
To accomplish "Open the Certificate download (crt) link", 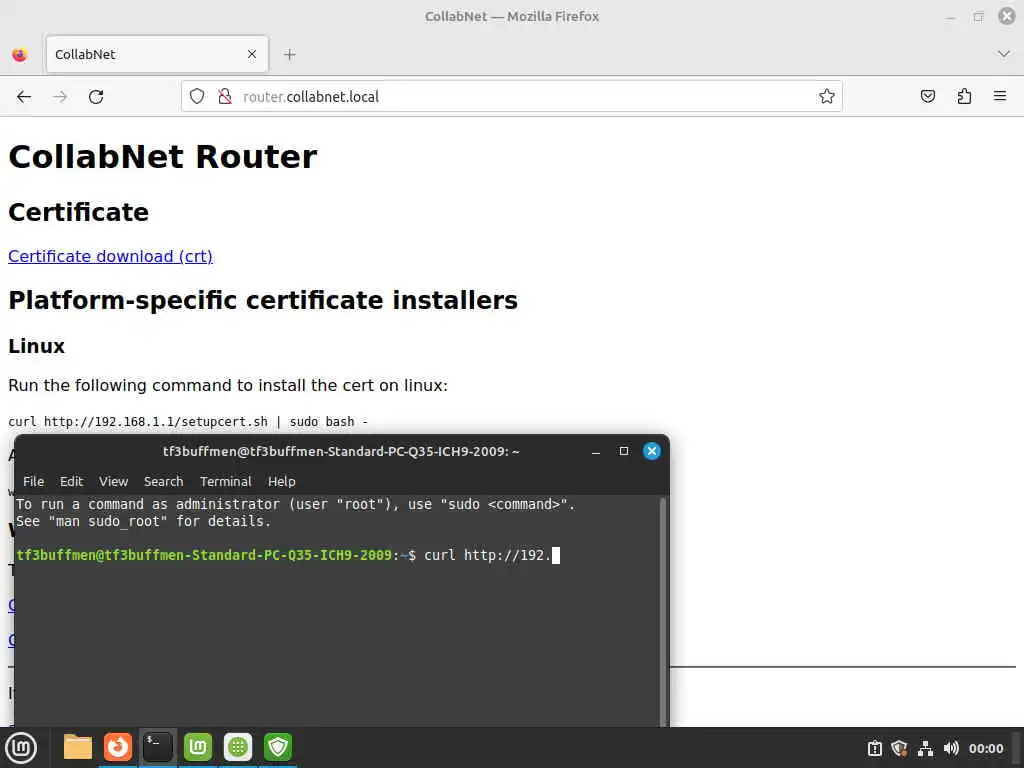I will 110,256.
